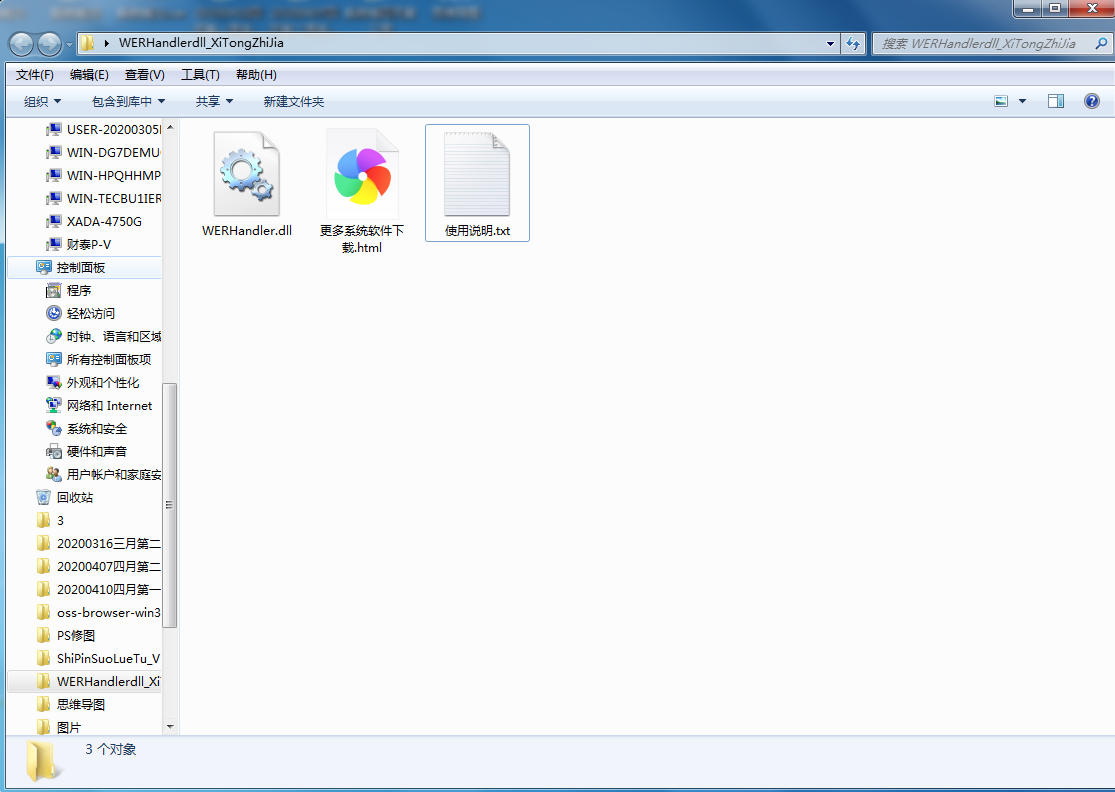The height and width of the screenshot is (792, 1115).
Task: Toggle the preview pane button
Action: click(x=1056, y=102)
